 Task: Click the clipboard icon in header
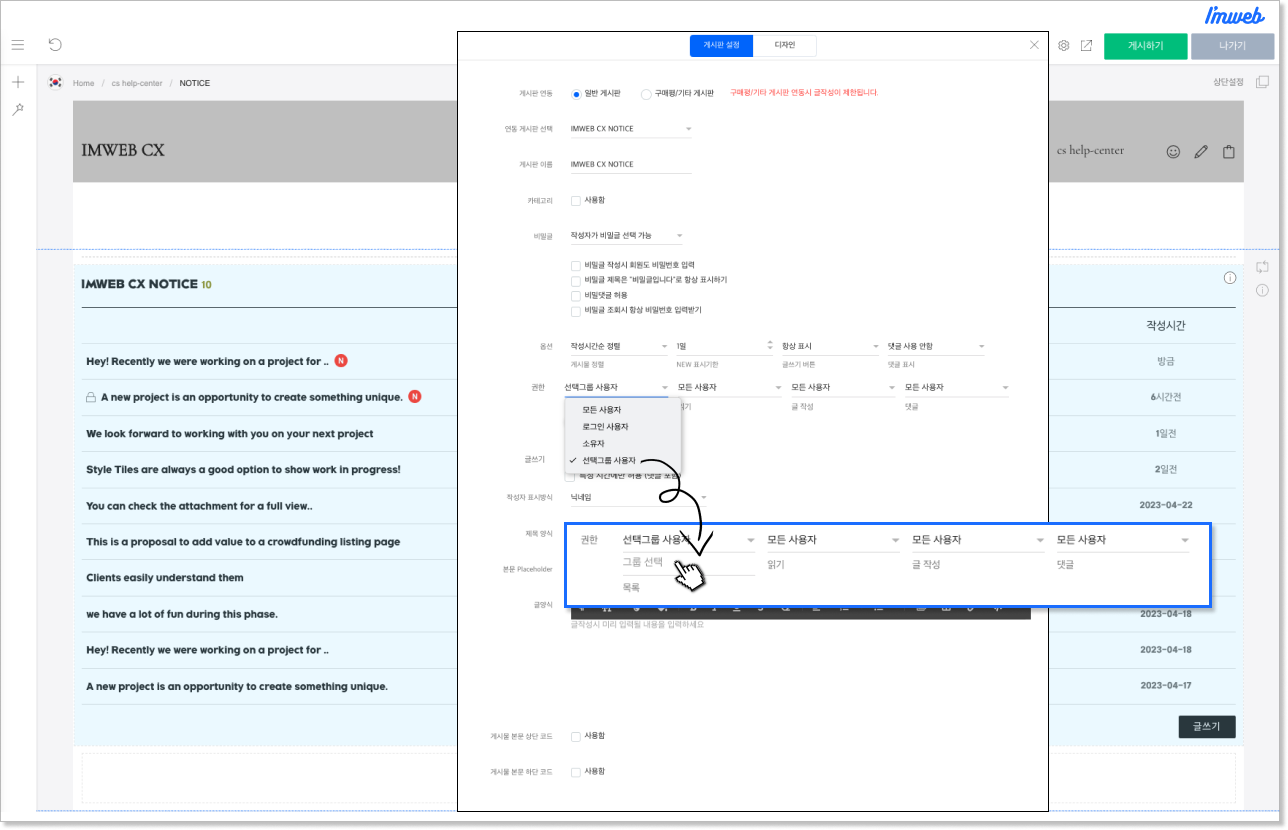(x=1229, y=152)
